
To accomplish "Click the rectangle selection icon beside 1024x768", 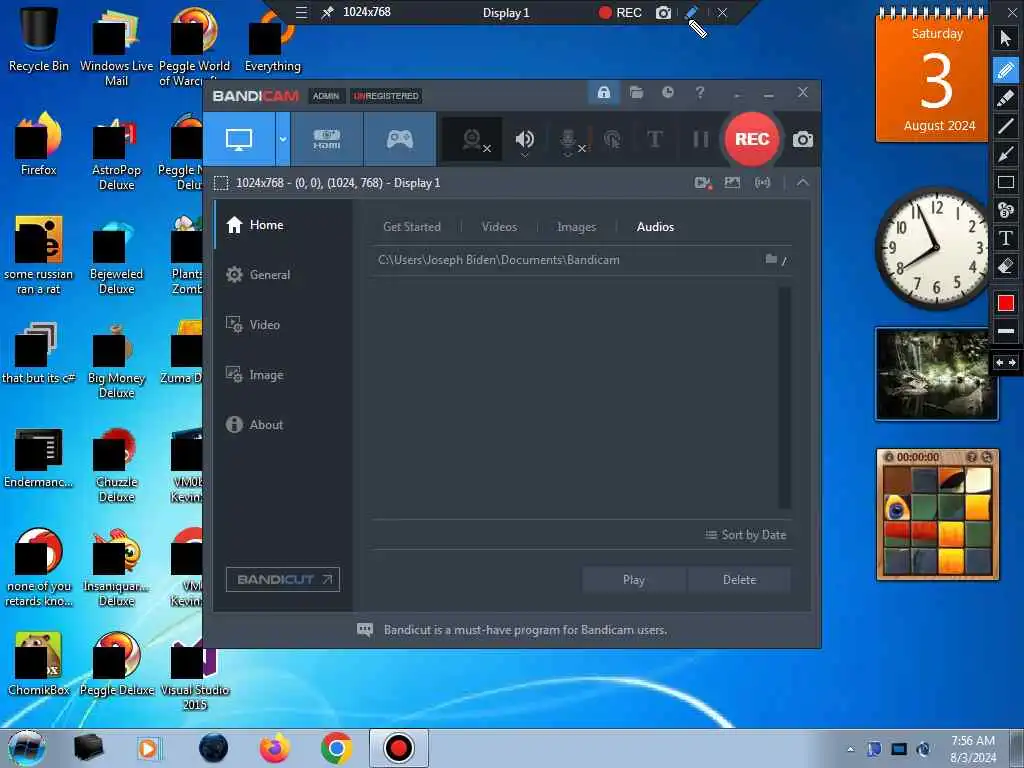I will [221, 183].
